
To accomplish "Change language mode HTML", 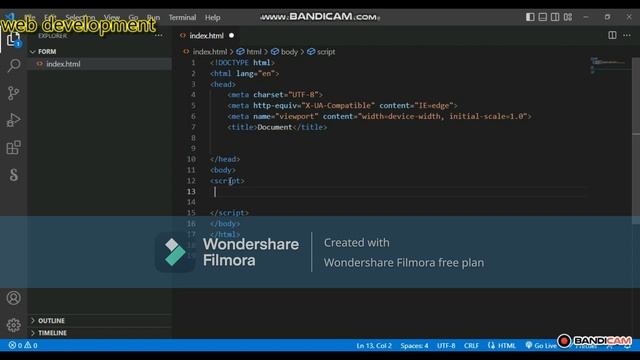I will pyautogui.click(x=507, y=345).
